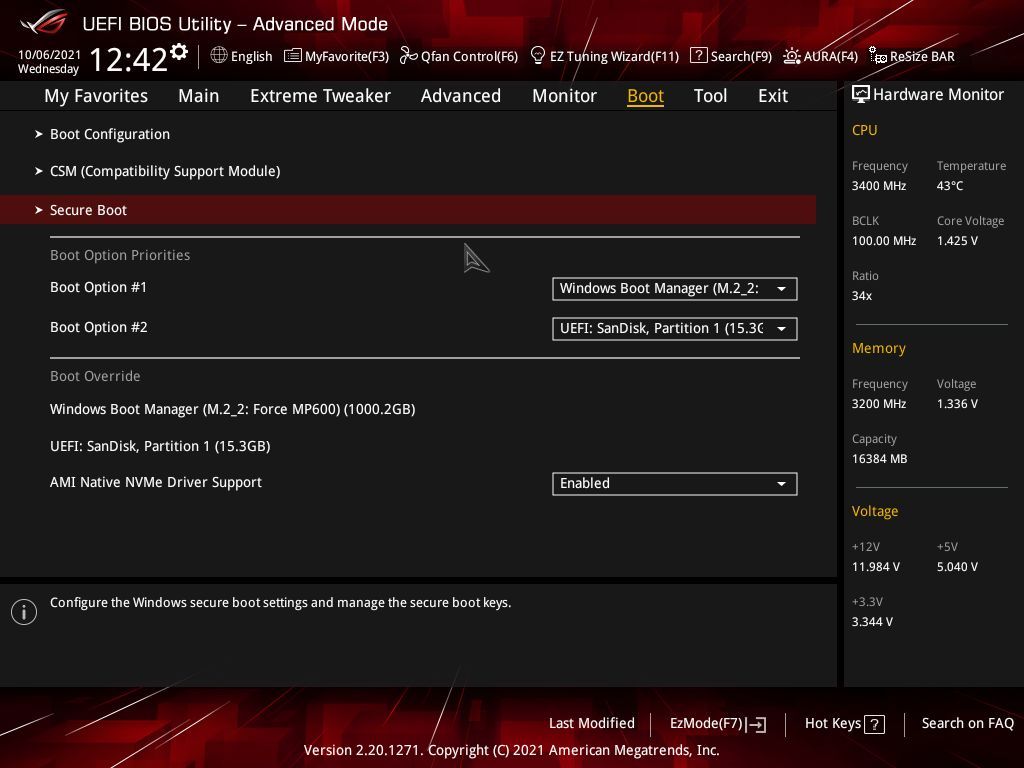This screenshot has height=768, width=1024.
Task: Click the CPU temperature value 43°C
Action: (x=950, y=186)
